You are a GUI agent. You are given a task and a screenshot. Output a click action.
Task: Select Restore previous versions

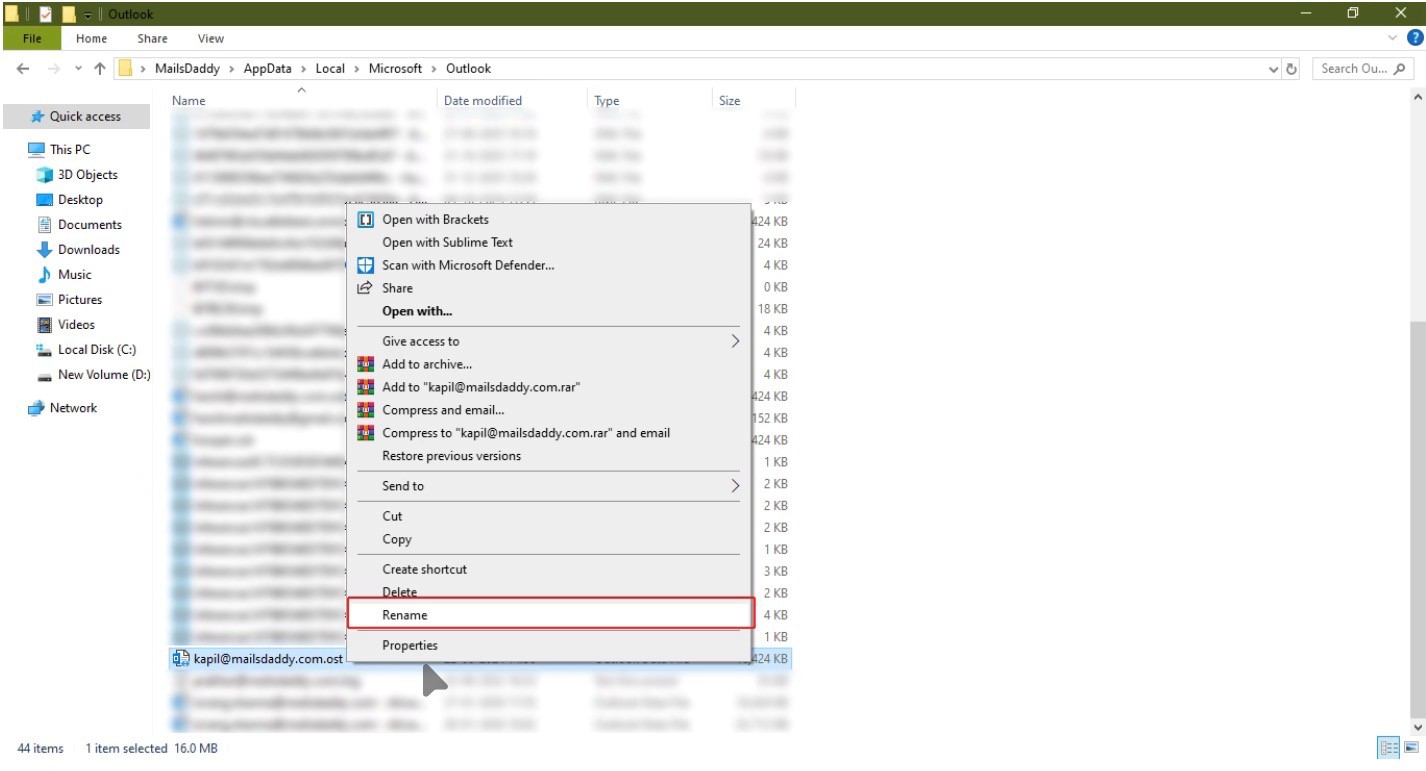[548, 456]
